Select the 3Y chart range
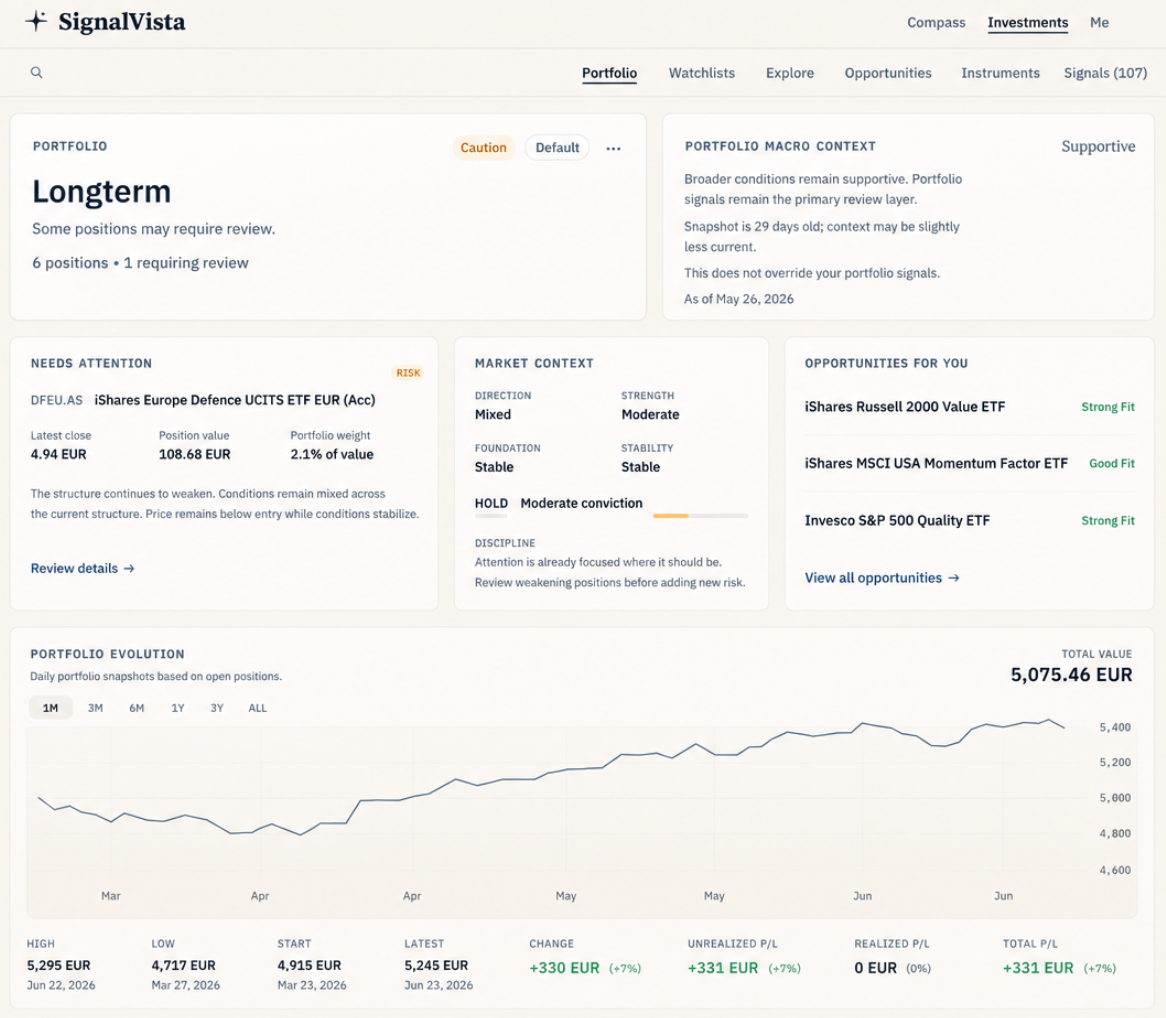 [x=217, y=708]
